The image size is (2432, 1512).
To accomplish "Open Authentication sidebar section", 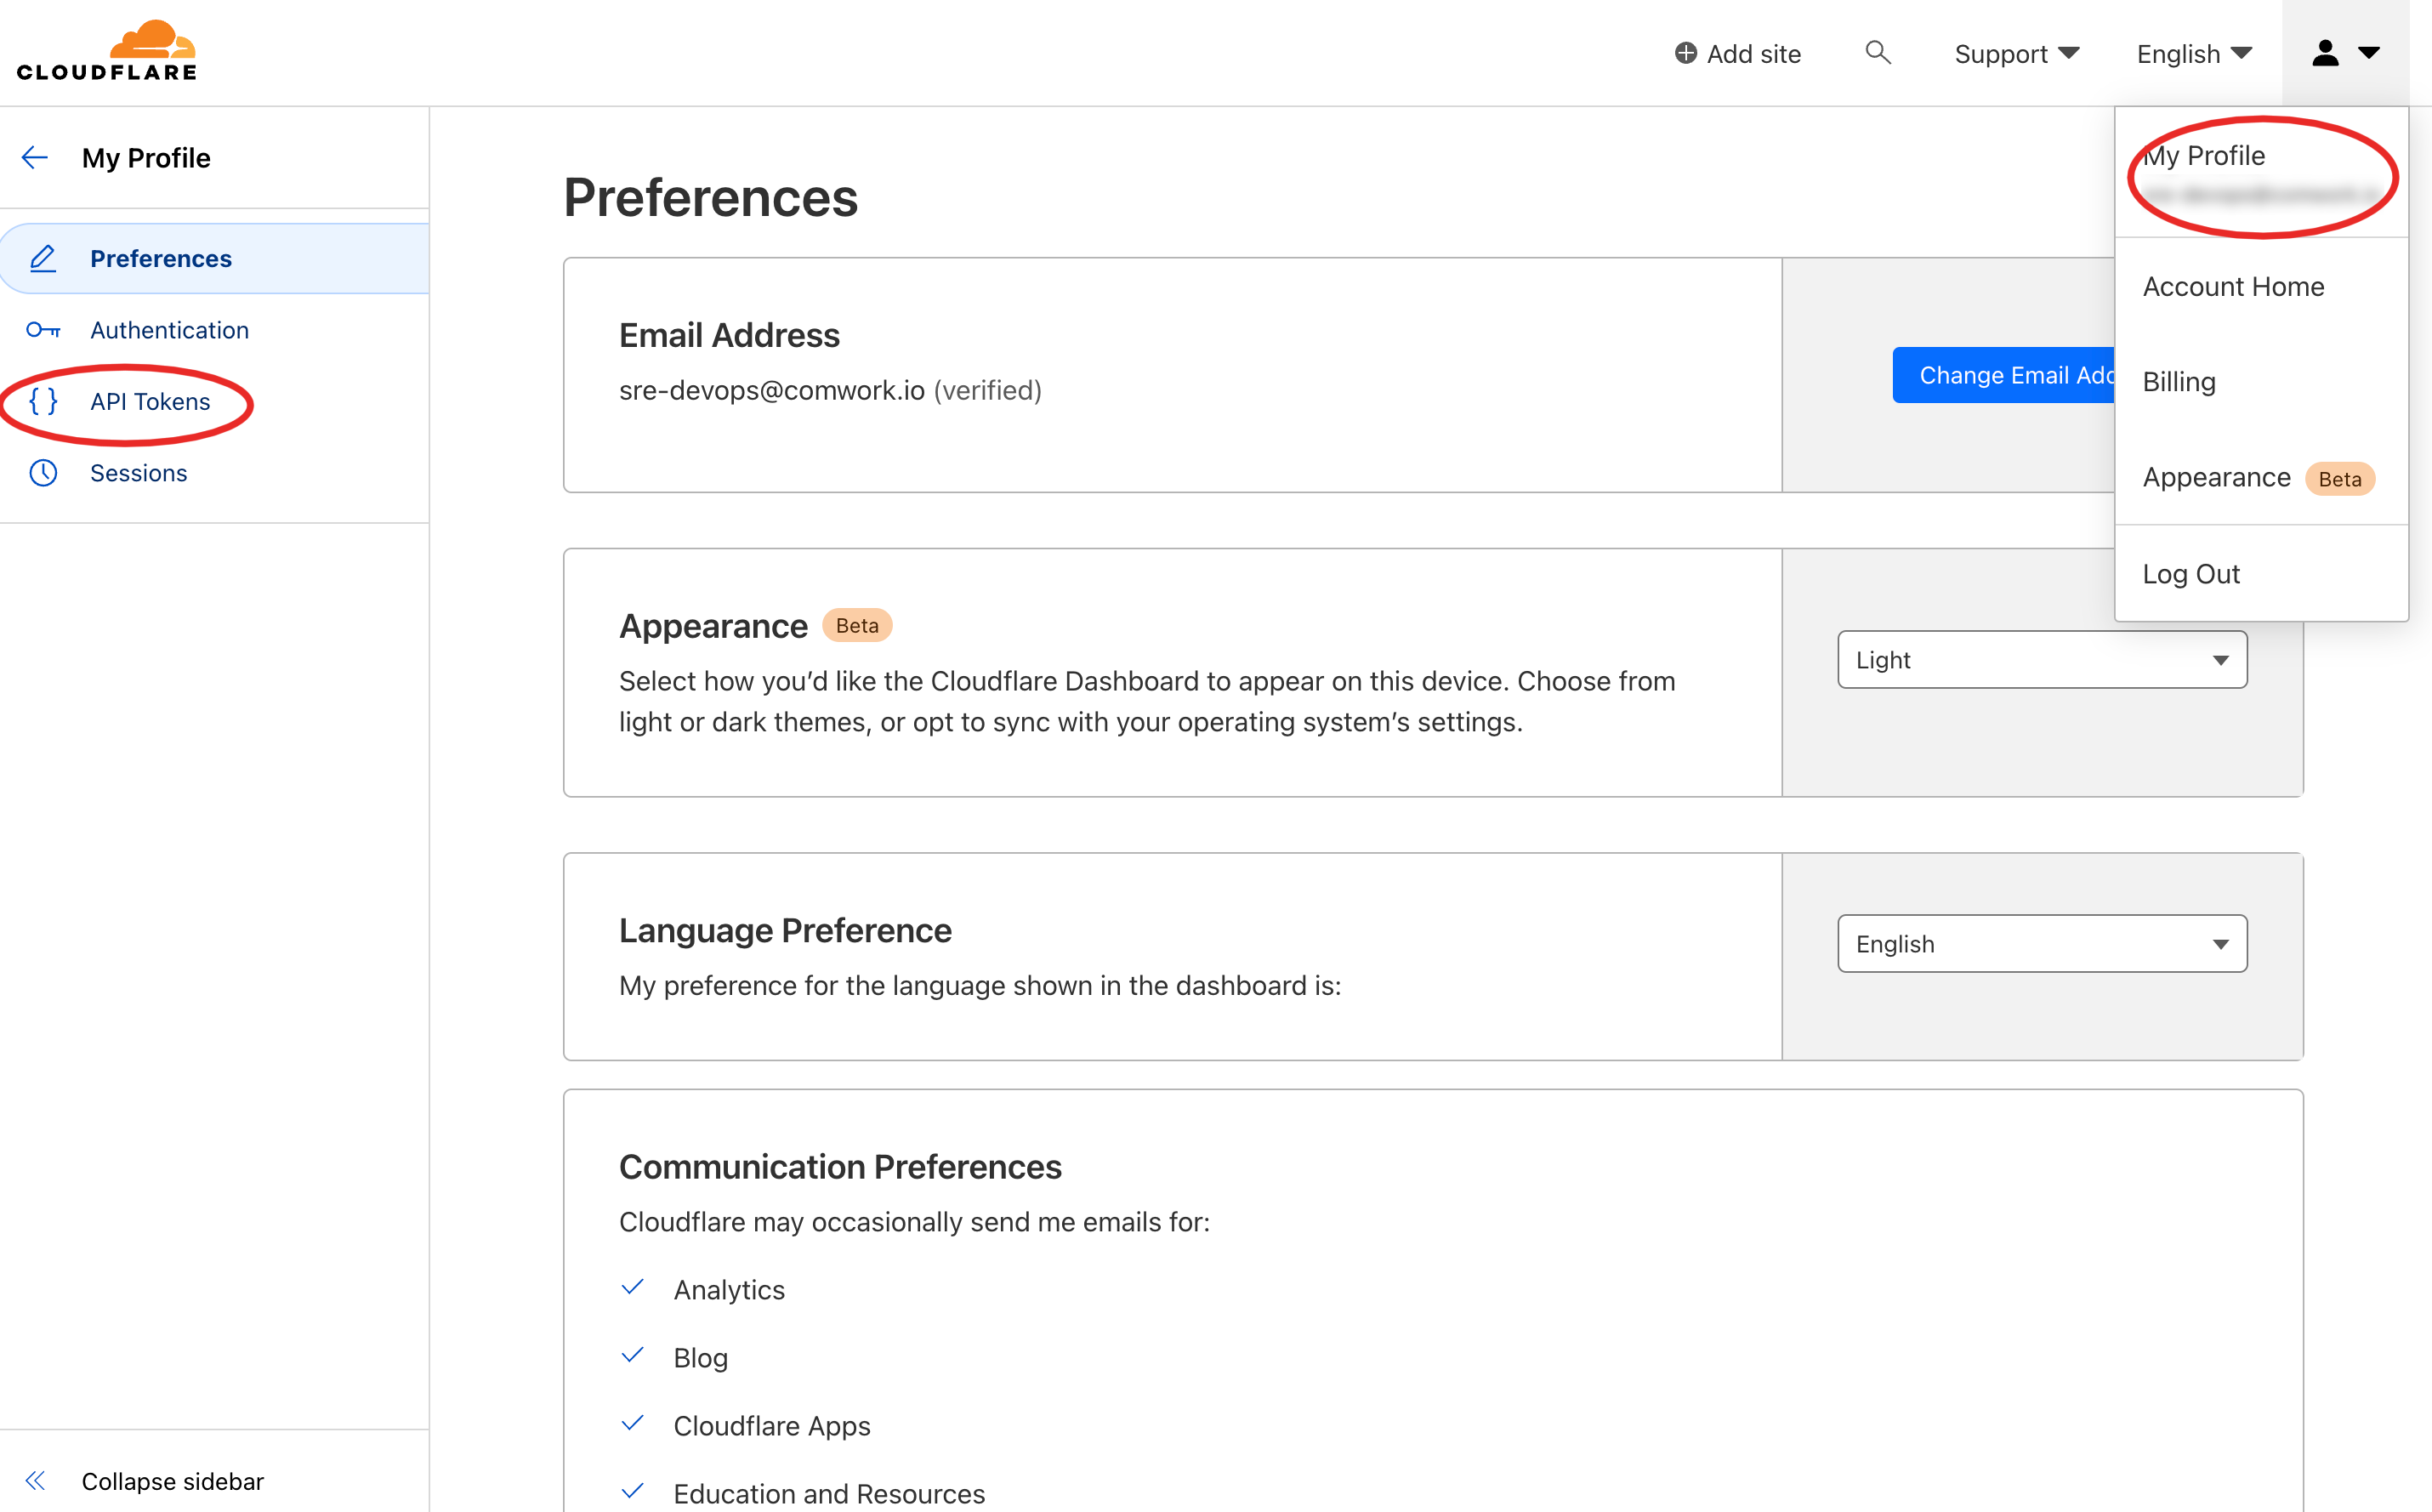I will click(x=214, y=330).
